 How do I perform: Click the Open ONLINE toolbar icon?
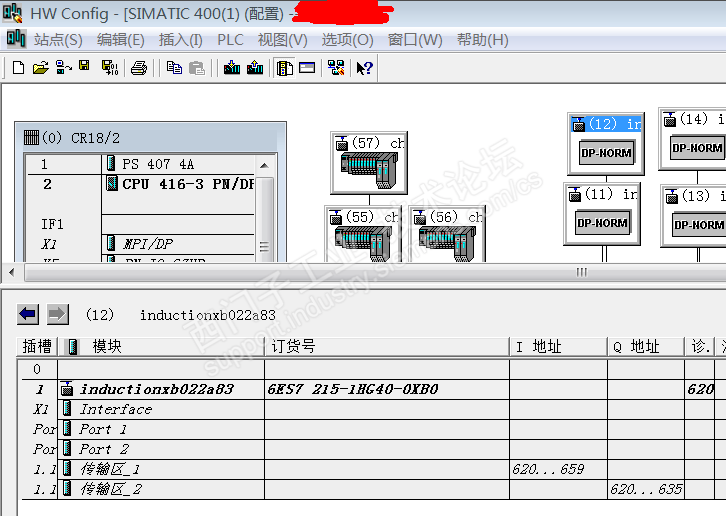tap(63, 68)
